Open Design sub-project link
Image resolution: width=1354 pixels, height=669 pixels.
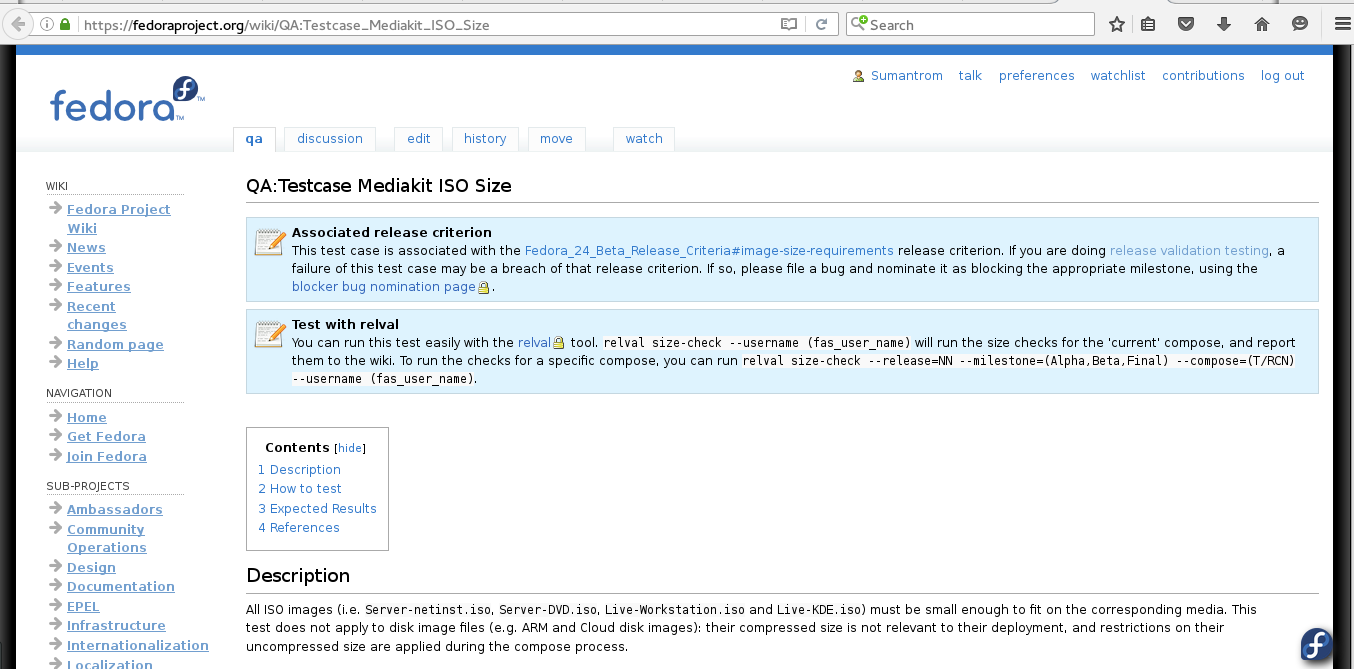click(91, 568)
